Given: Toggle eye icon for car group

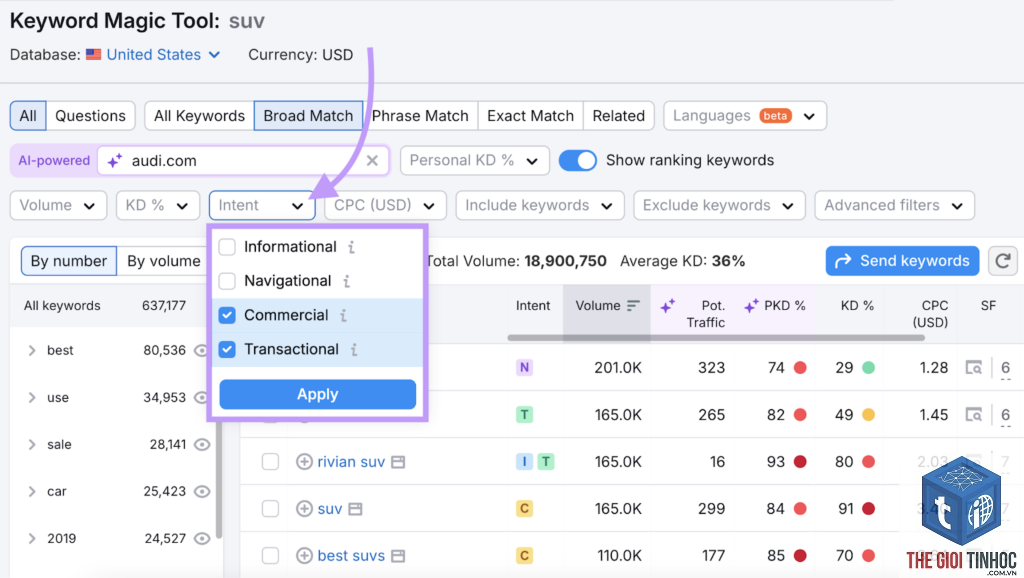Looking at the screenshot, I should (202, 492).
